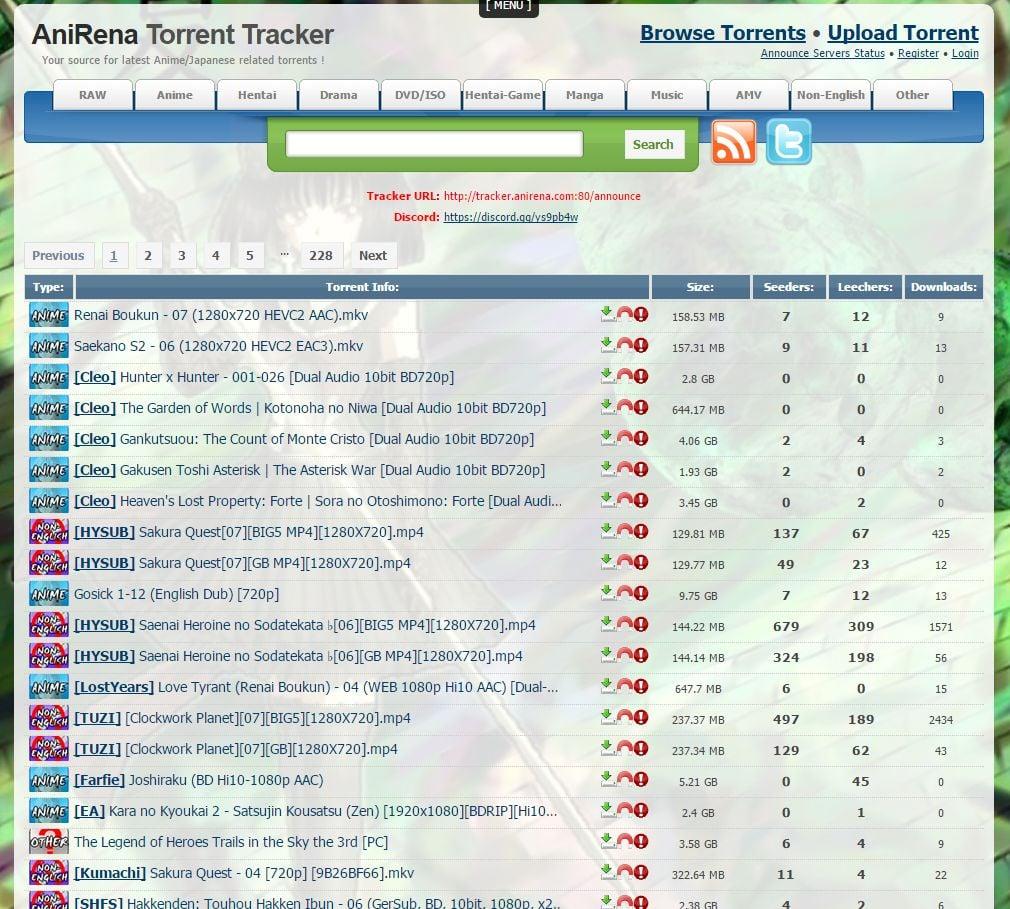Download Love Tyrant - 04 torrent file

click(607, 685)
